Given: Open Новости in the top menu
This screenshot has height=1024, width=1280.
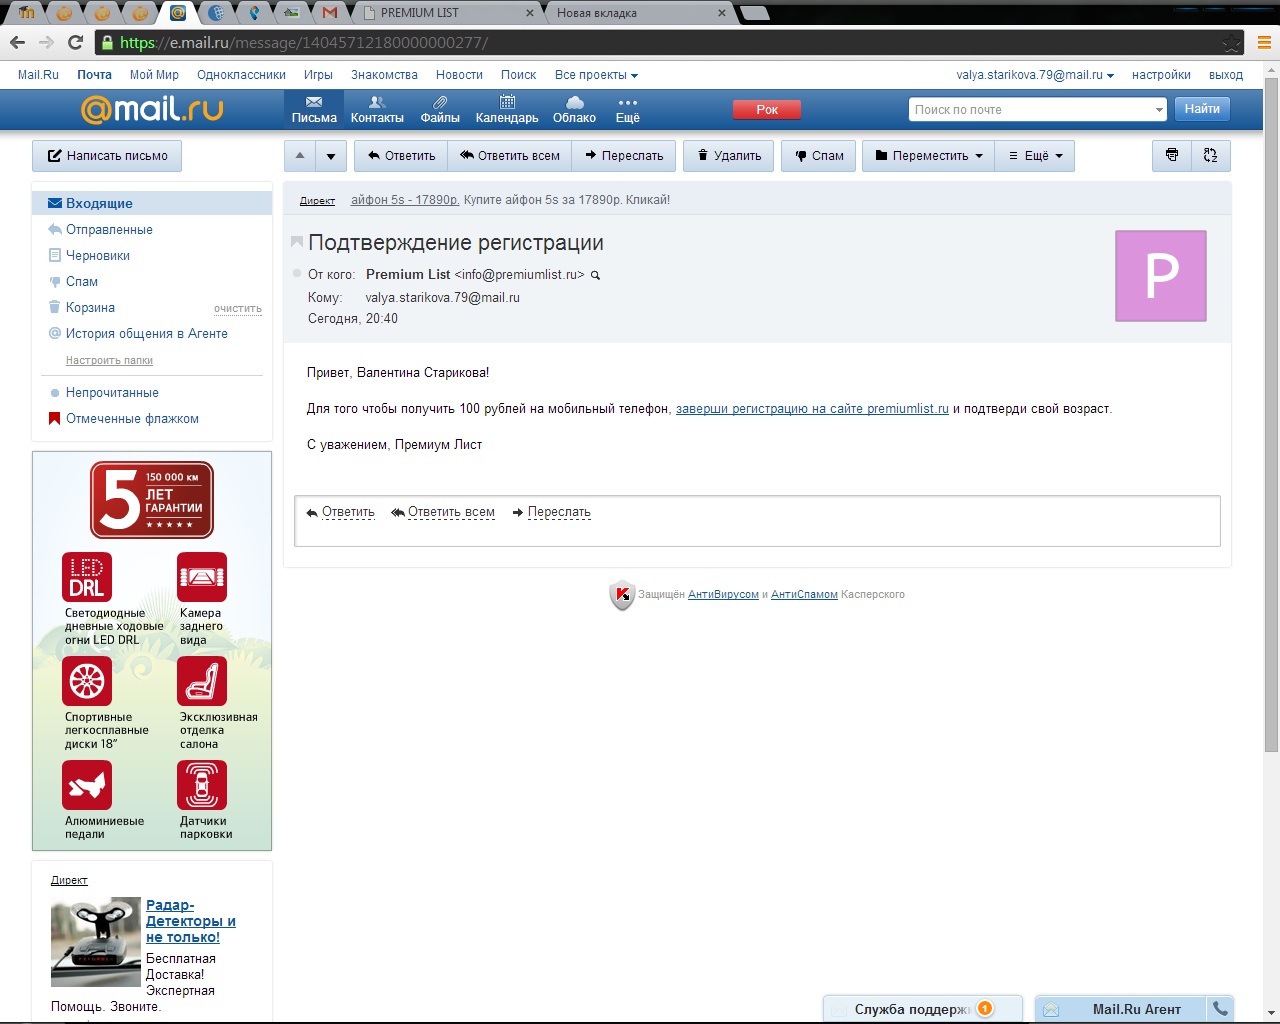Looking at the screenshot, I should pos(459,75).
